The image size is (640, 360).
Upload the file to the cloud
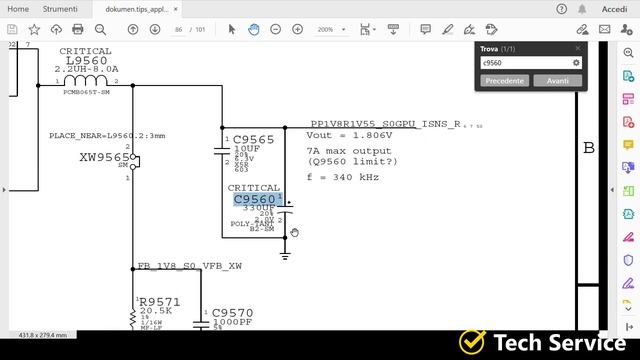point(56,29)
